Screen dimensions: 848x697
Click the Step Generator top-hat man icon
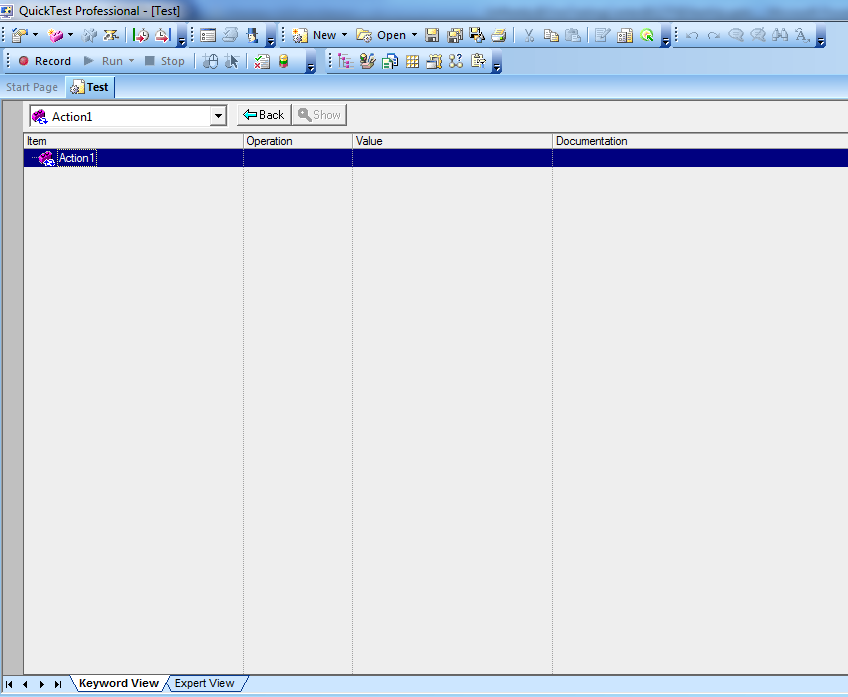tap(252, 36)
